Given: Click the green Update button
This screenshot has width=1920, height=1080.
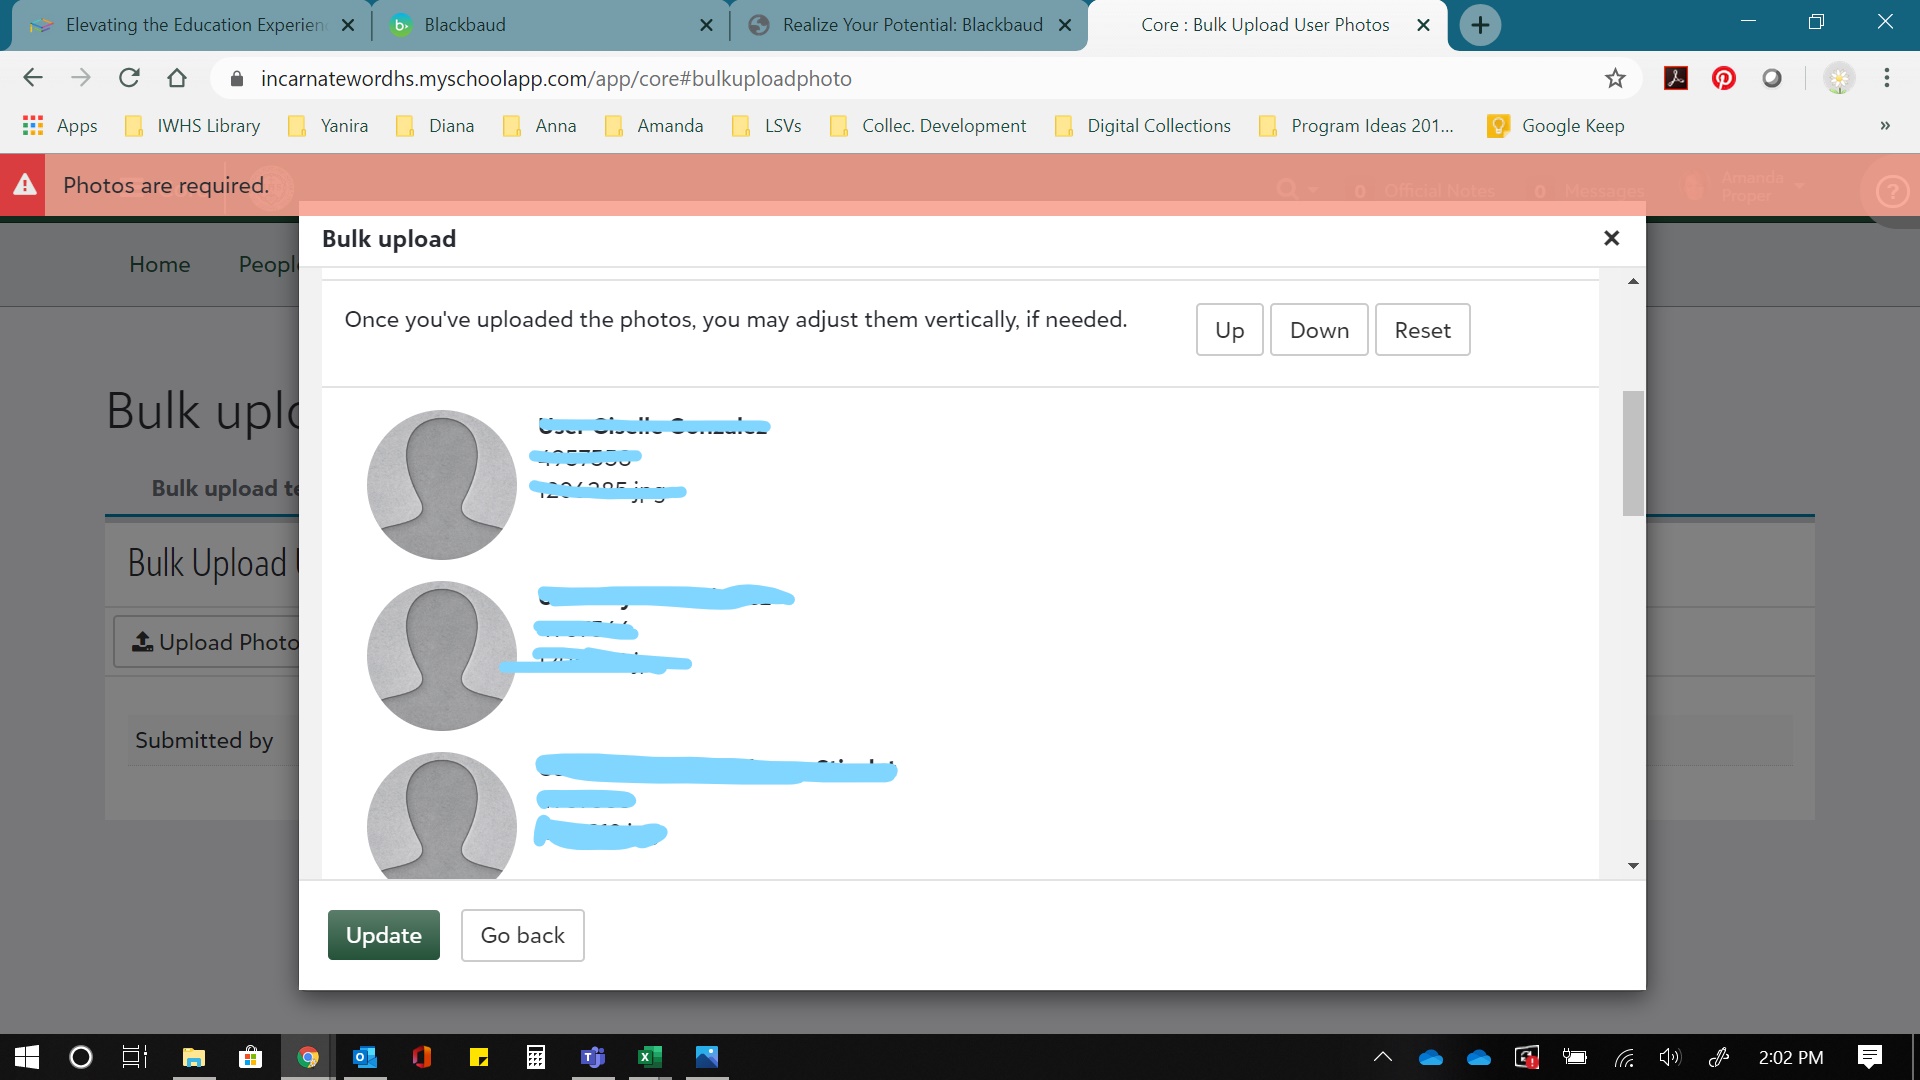Looking at the screenshot, I should pos(384,935).
